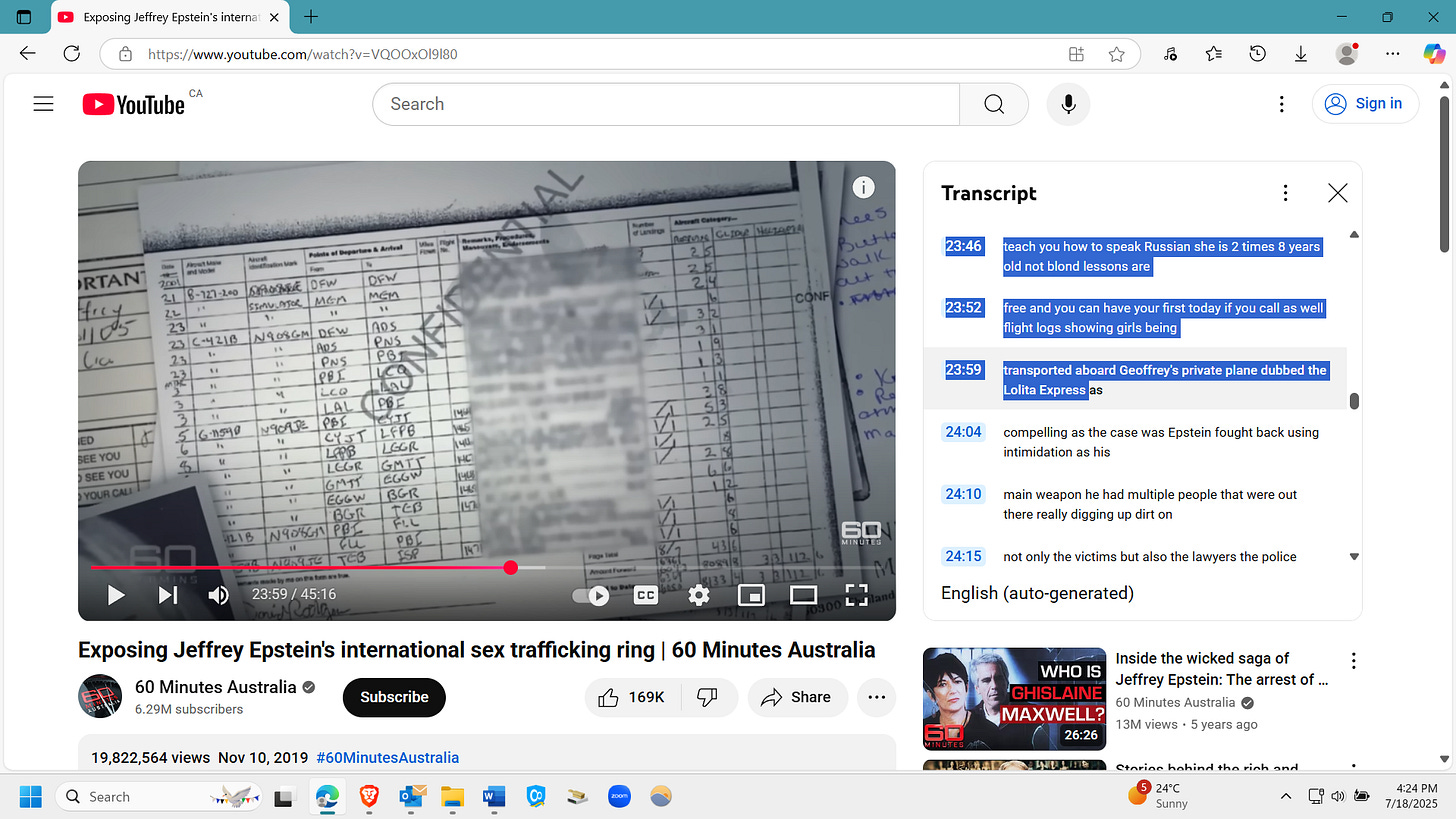Add page to favorites star

(x=1116, y=54)
